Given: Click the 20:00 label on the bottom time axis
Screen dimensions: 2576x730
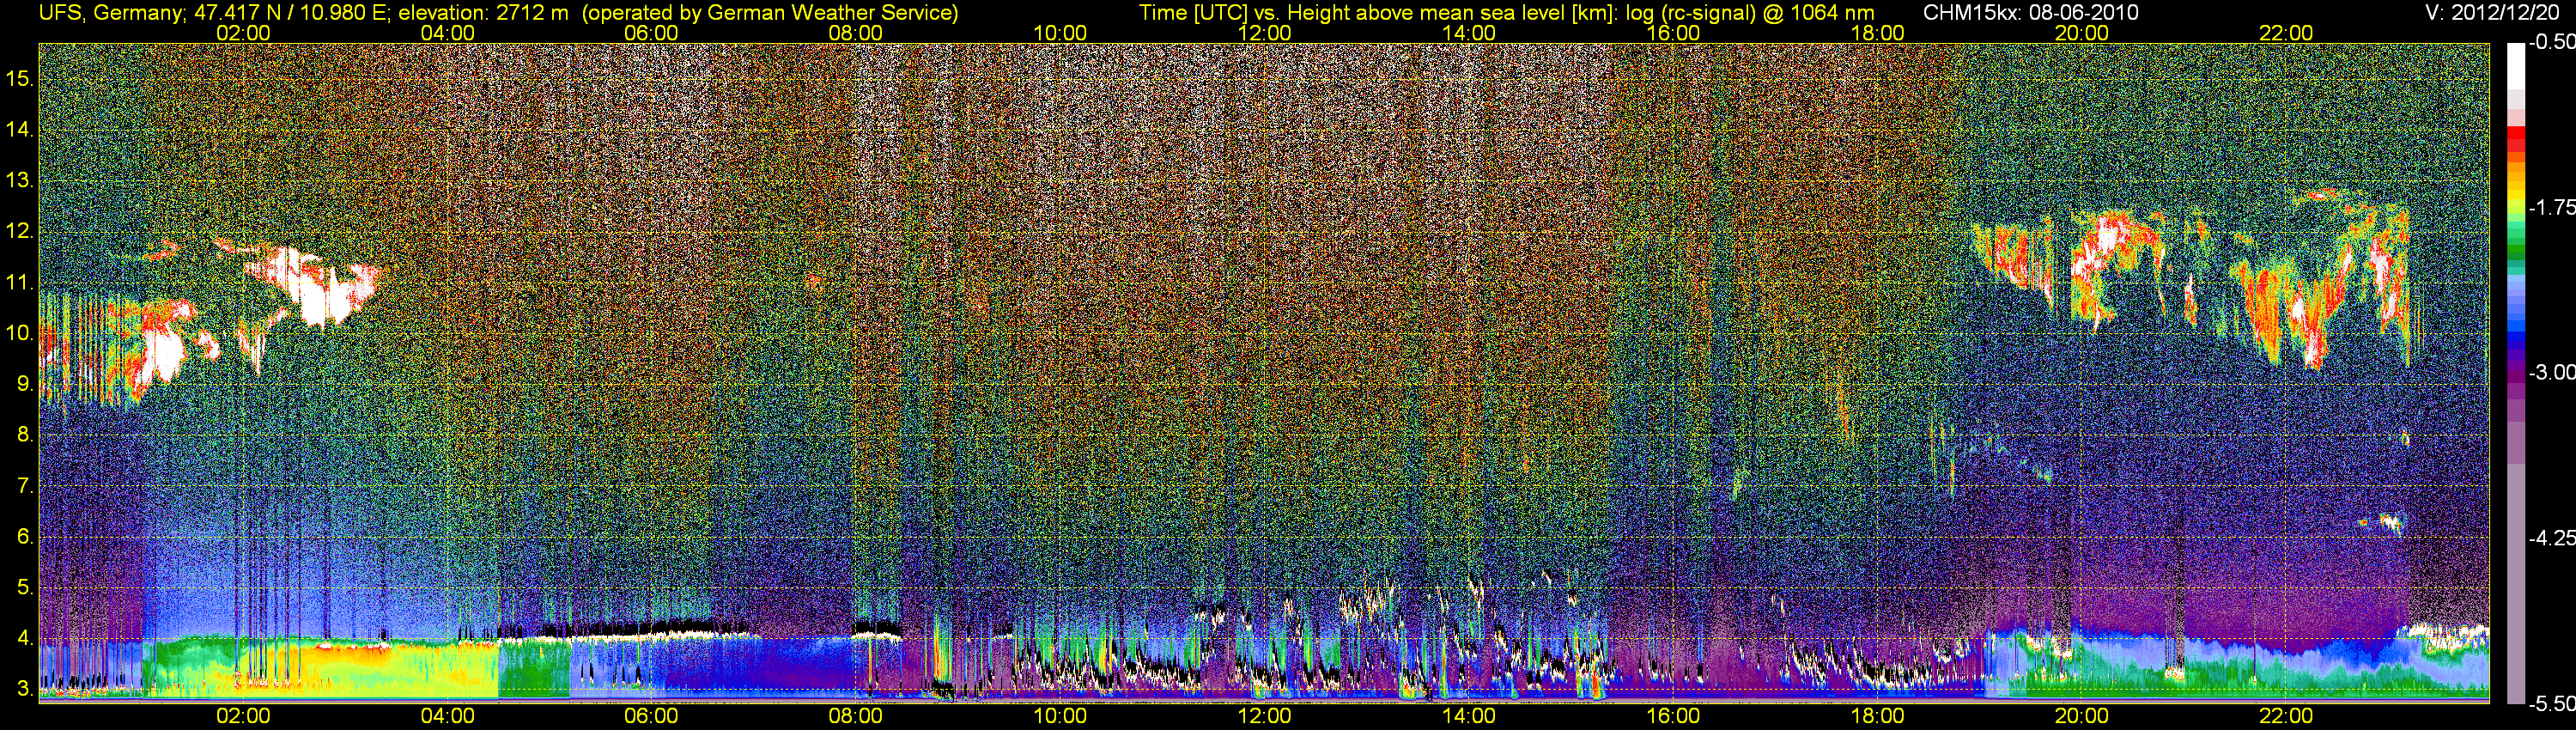Looking at the screenshot, I should (x=2082, y=716).
